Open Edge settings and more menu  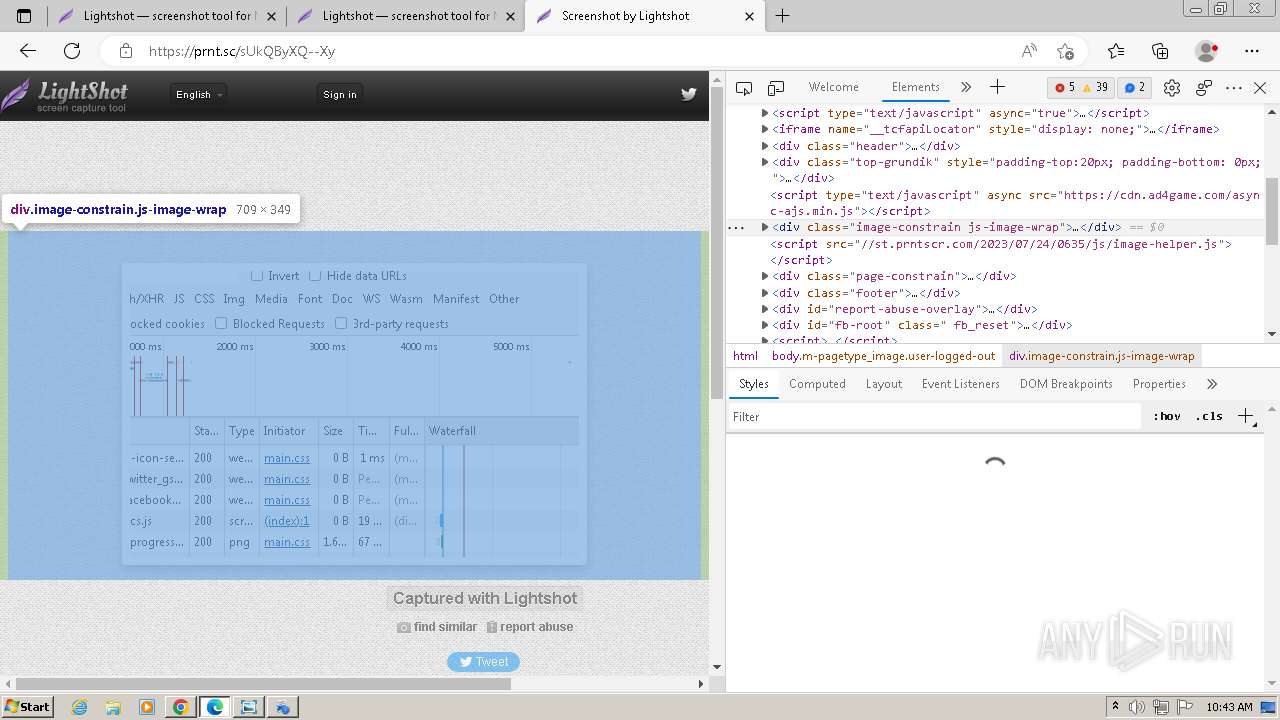(1252, 51)
